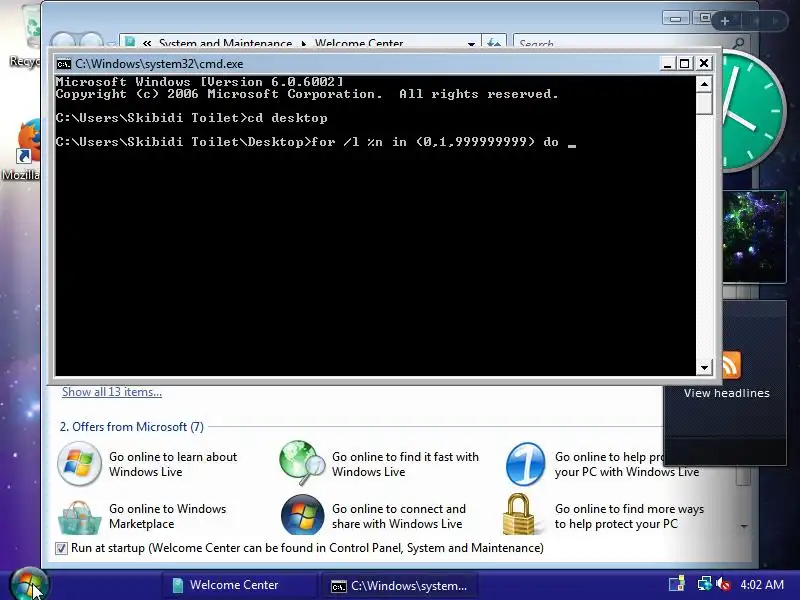Viewport: 800px width, 600px height.
Task: Open Welcome Center address bar dropdown
Action: 471,43
